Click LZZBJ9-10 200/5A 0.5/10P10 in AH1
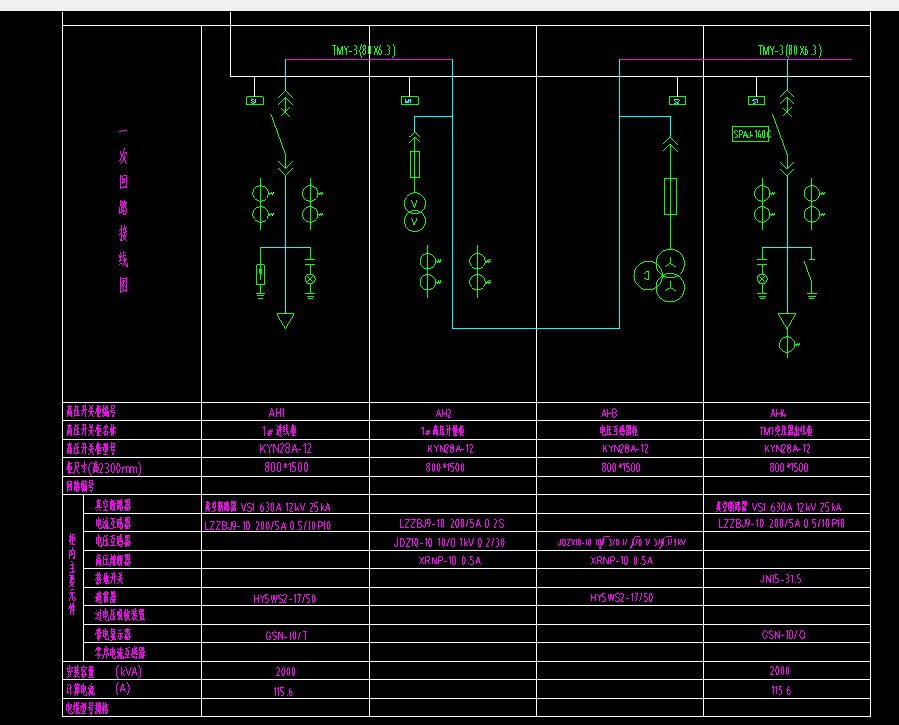 267,526
